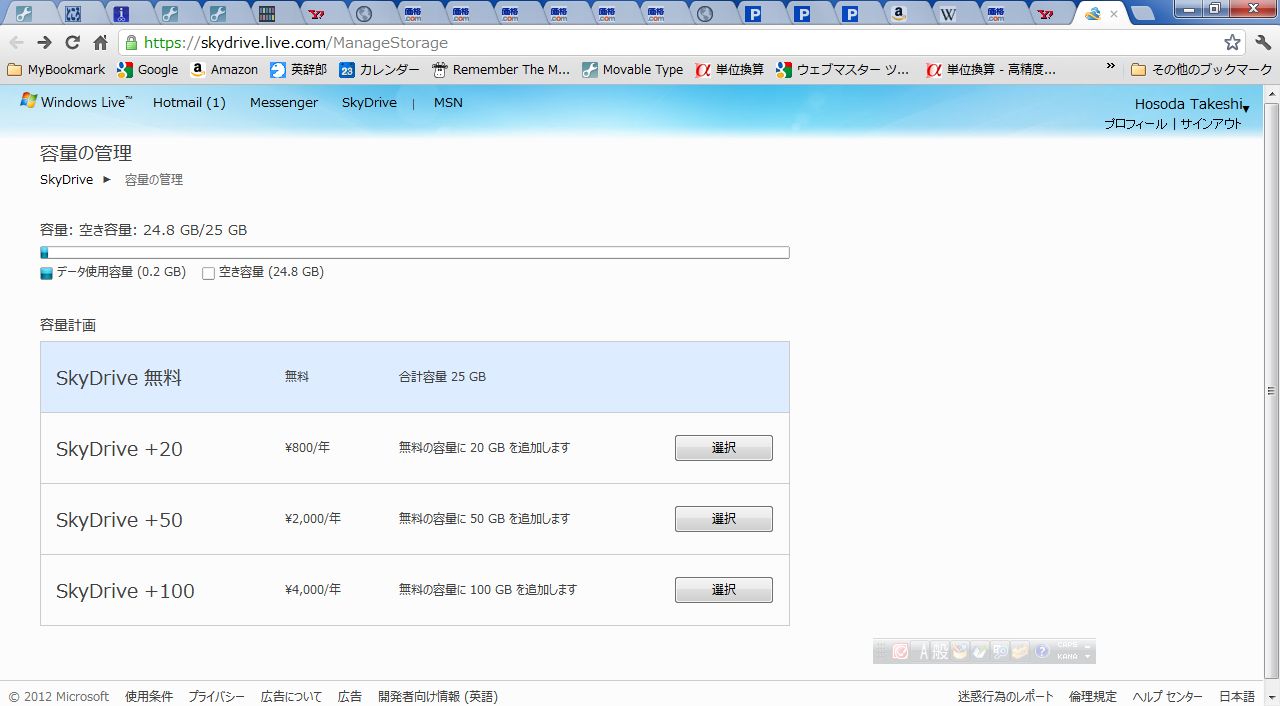Open Messenger in the header

click(x=284, y=102)
